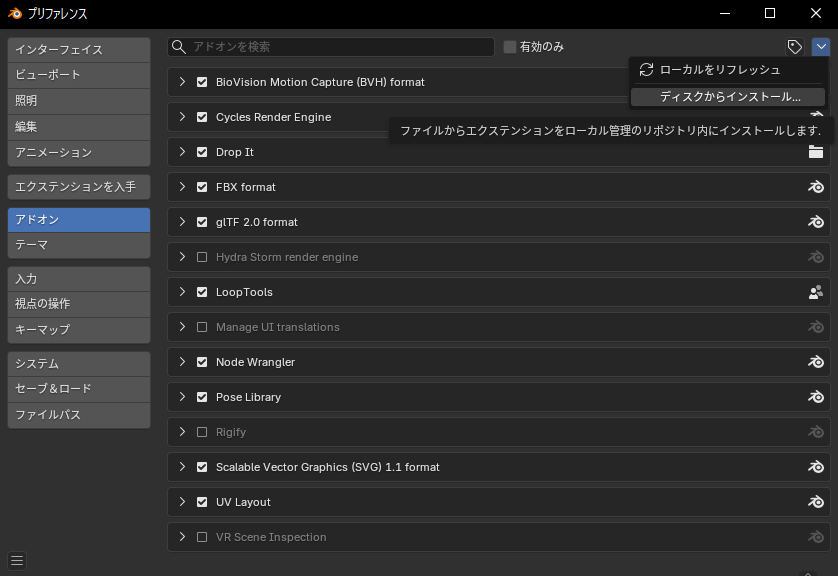The image size is (838, 576).
Task: Collapse the add-ons dropdown arrow menu at top right
Action: (x=821, y=47)
